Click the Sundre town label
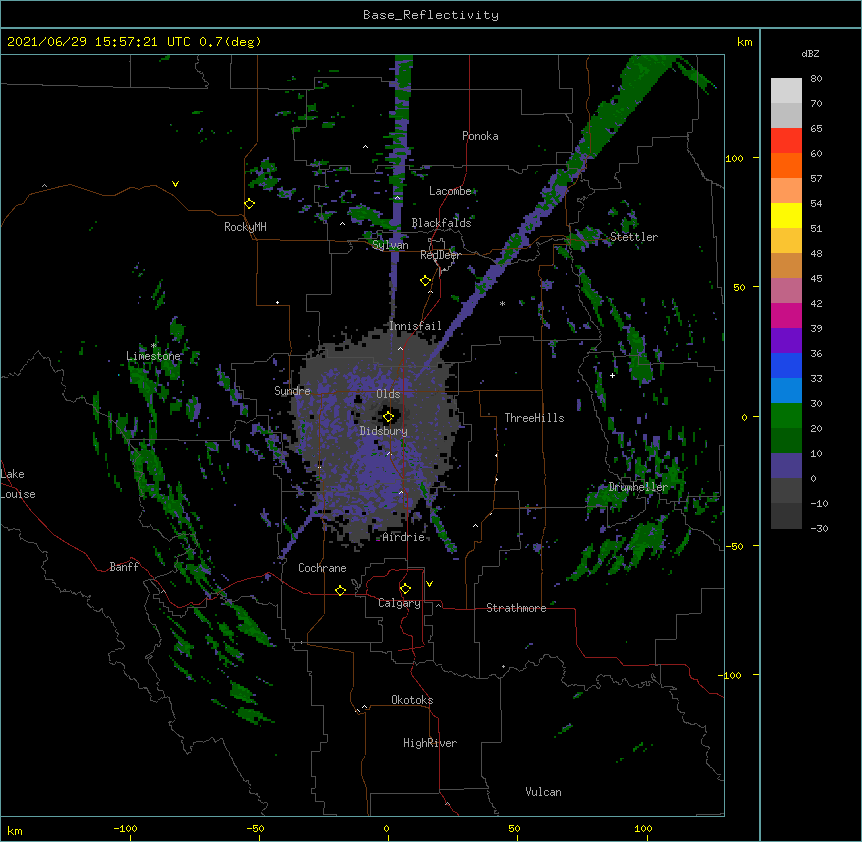 (292, 391)
